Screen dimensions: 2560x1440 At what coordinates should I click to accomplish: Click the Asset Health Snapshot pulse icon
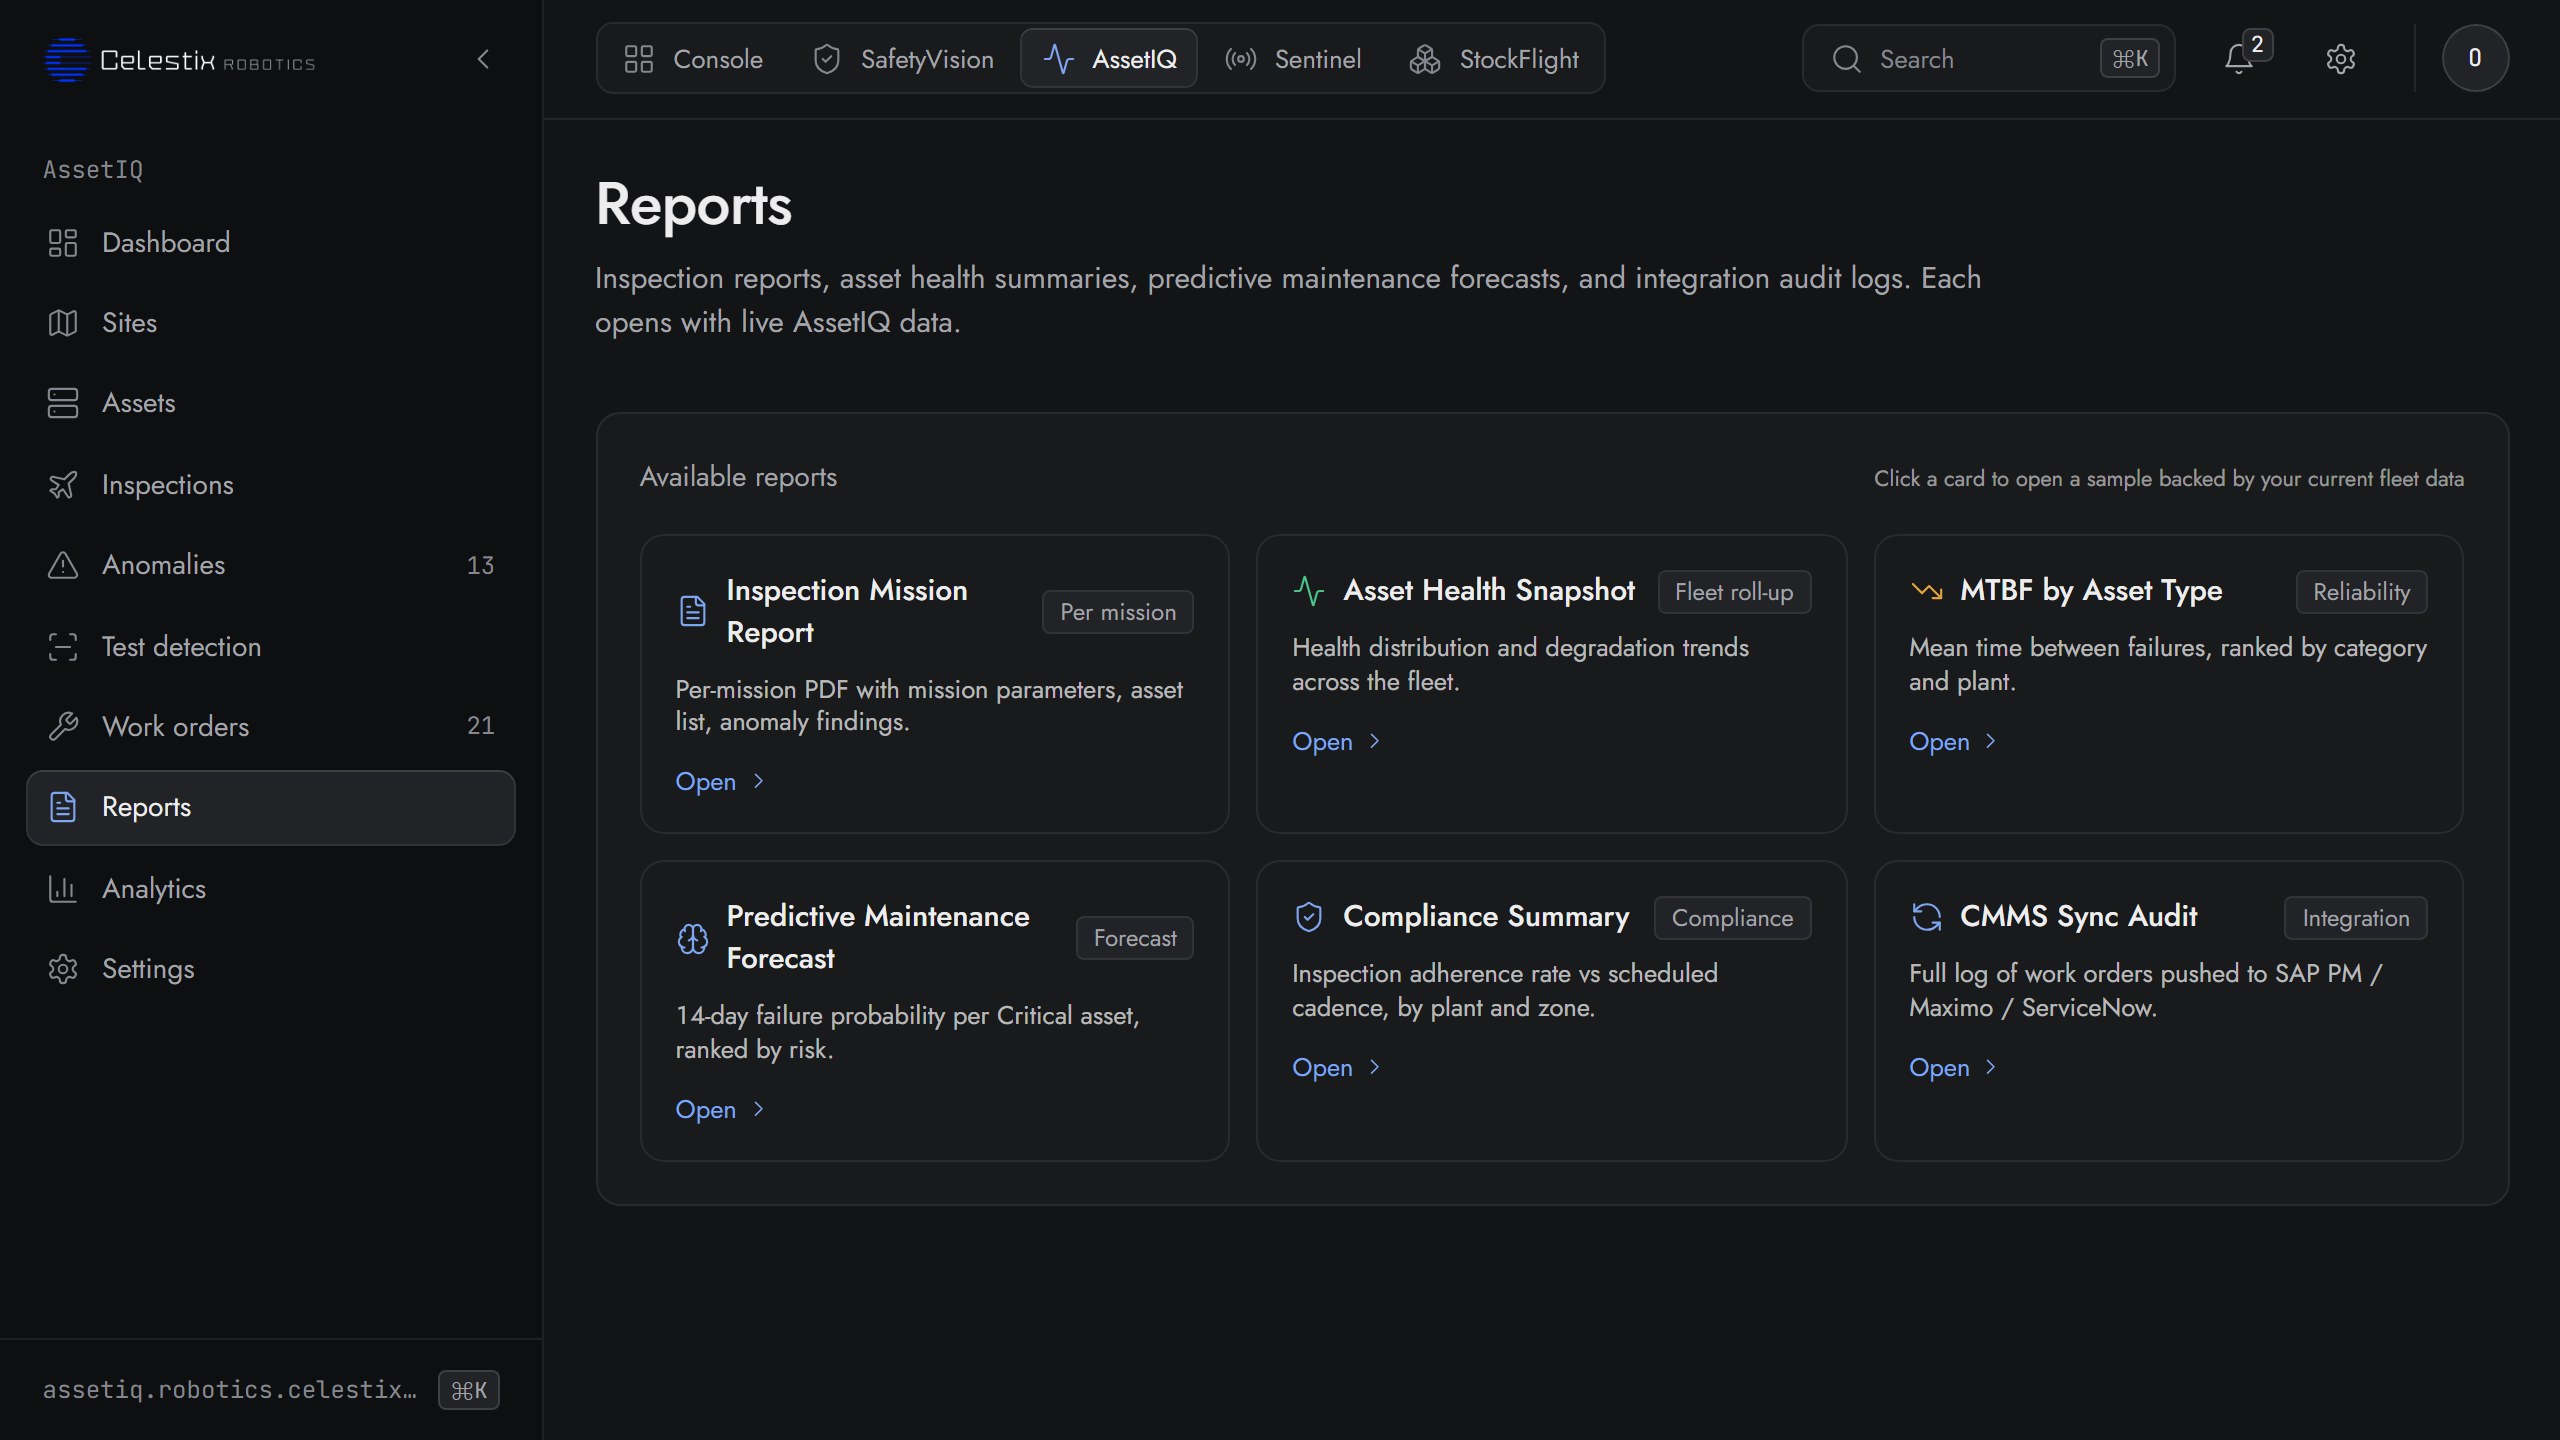click(1308, 591)
